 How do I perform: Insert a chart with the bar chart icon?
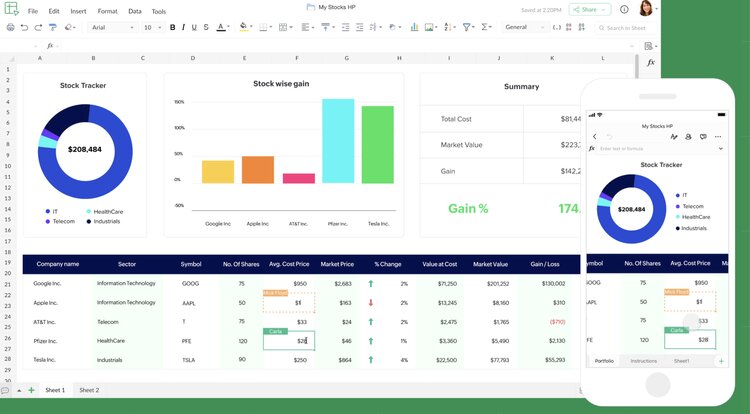coord(414,27)
